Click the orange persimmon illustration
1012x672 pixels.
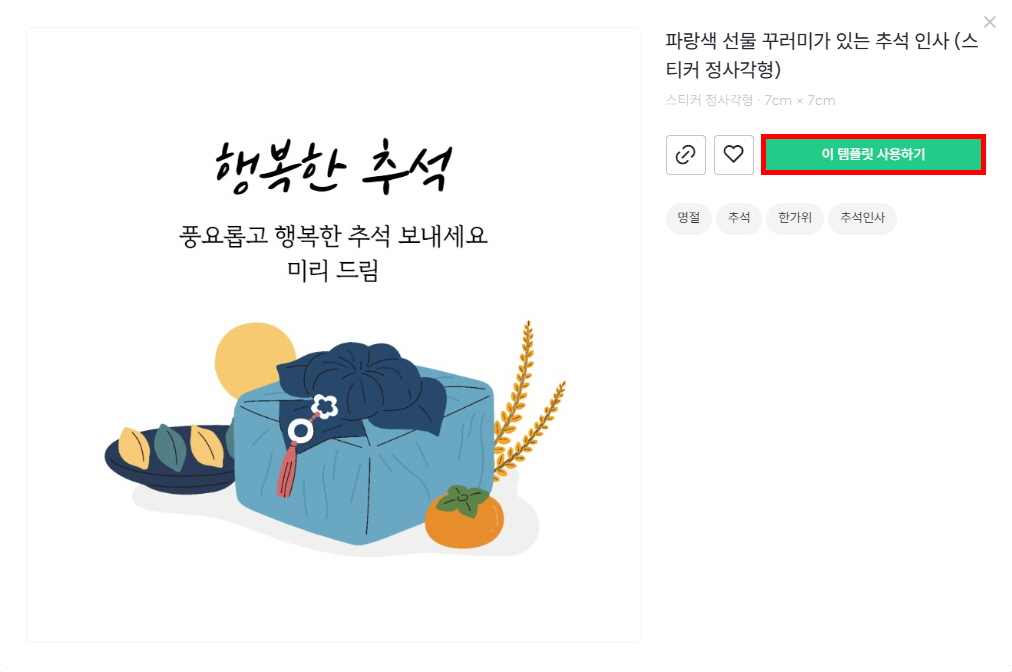[464, 518]
